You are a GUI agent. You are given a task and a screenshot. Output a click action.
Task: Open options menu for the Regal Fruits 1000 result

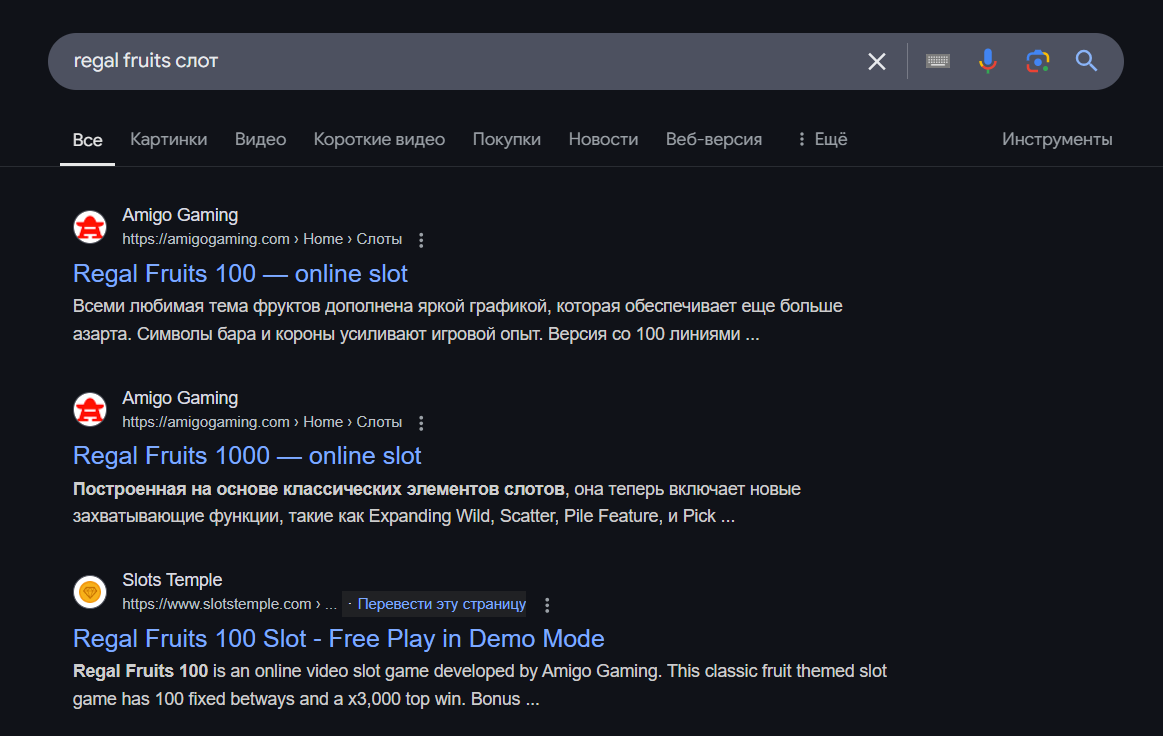click(421, 423)
